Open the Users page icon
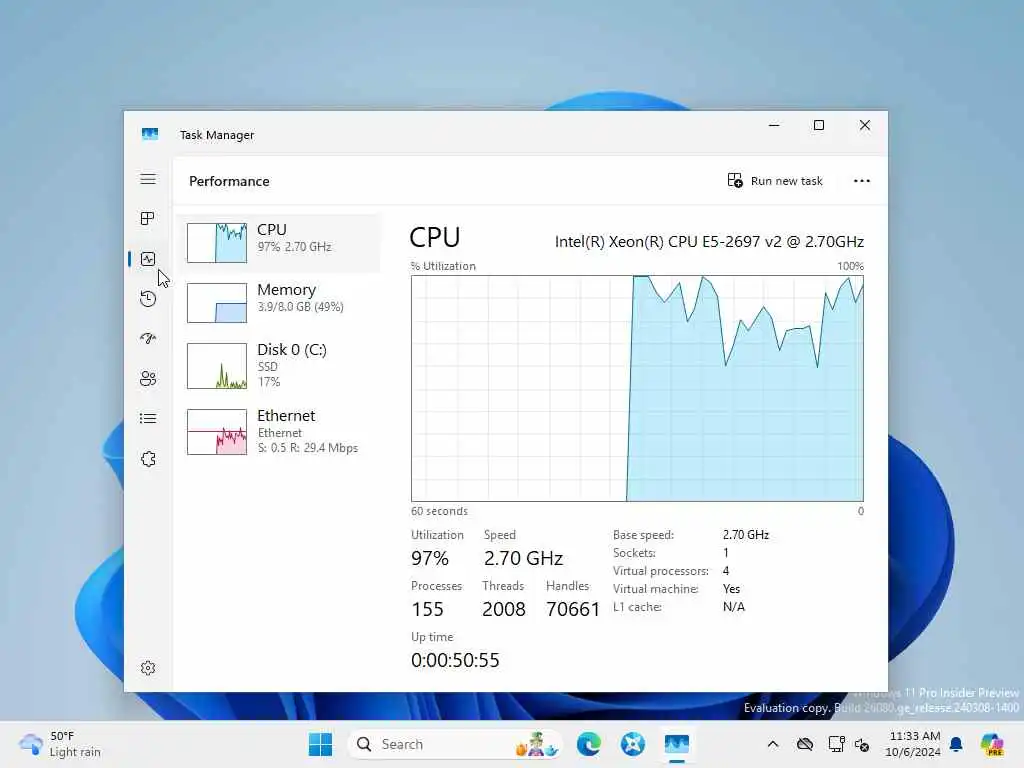Image resolution: width=1024 pixels, height=768 pixels. (148, 379)
